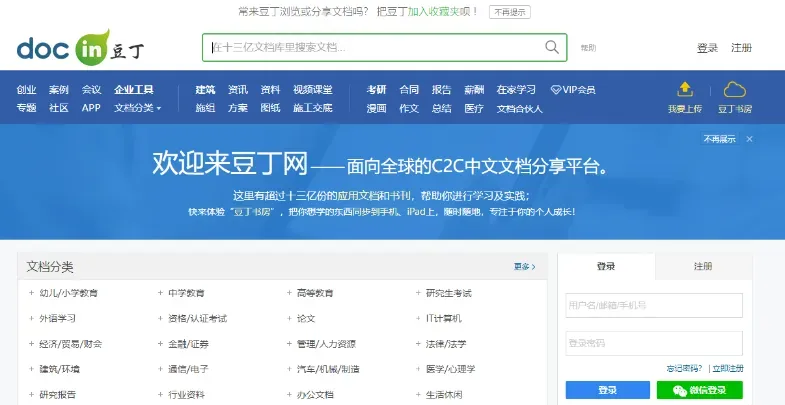785x405 pixels.
Task: Open the 视频课堂 navigation item
Action: (x=313, y=90)
